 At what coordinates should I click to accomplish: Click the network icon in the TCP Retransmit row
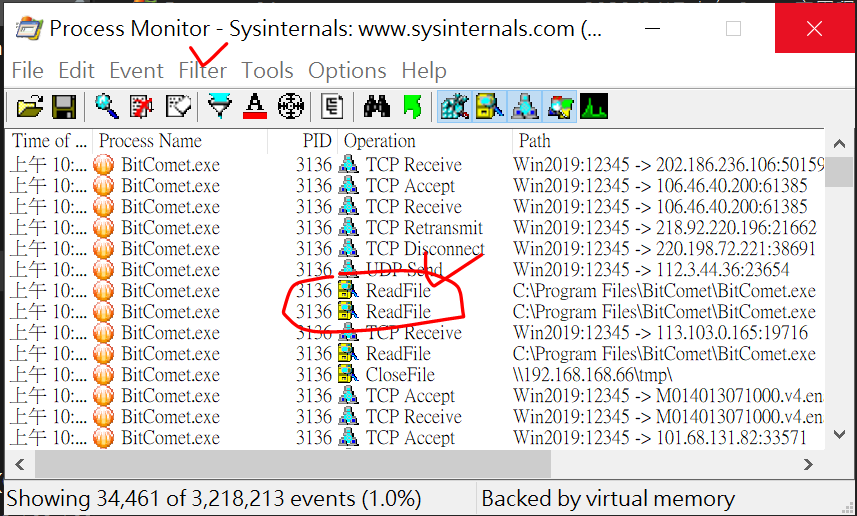coord(348,228)
